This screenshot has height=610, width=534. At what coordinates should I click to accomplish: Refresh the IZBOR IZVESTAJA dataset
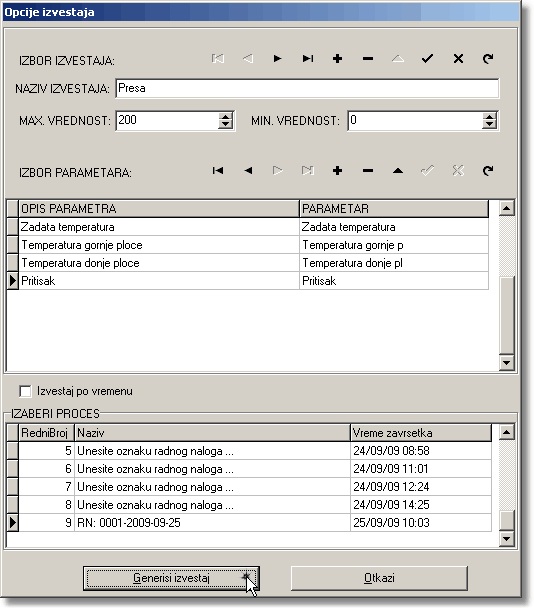(x=488, y=59)
